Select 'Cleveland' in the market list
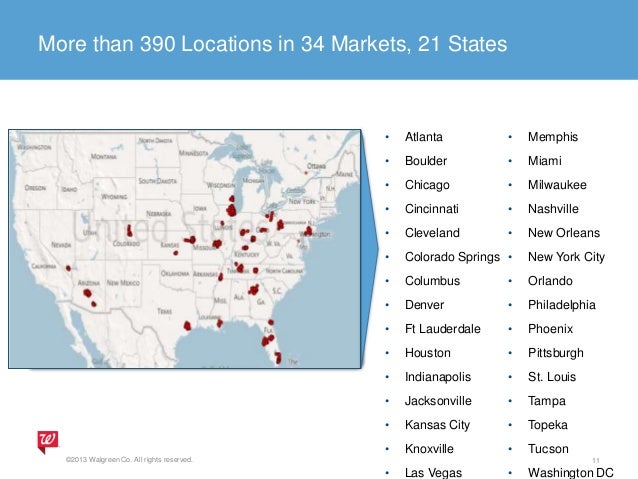This screenshot has height=479, width=638. point(432,233)
